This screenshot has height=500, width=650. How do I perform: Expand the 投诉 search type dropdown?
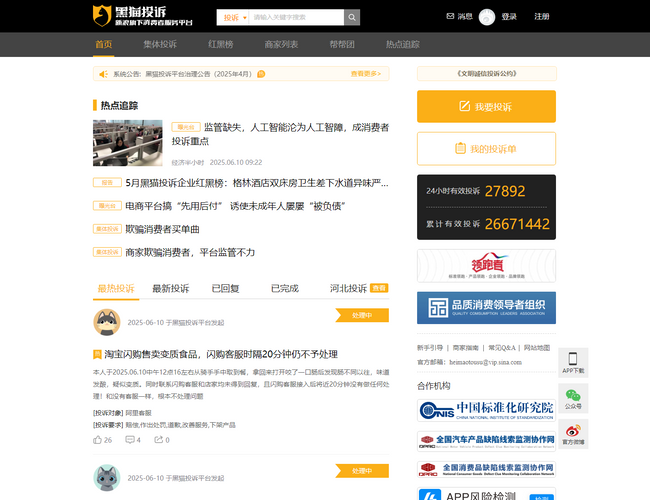pos(232,17)
